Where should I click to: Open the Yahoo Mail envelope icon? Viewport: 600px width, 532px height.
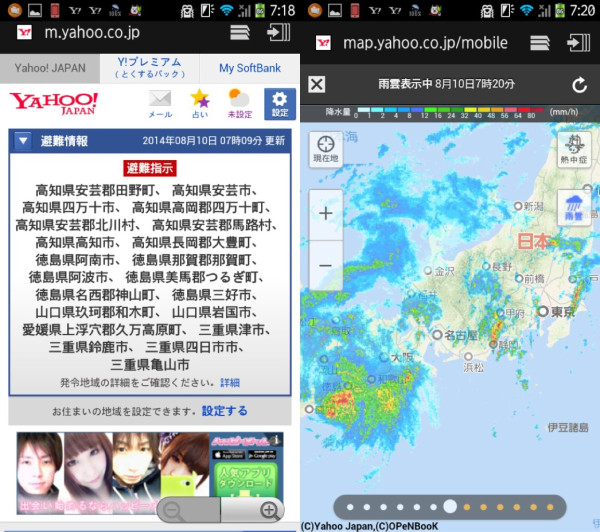pos(160,102)
